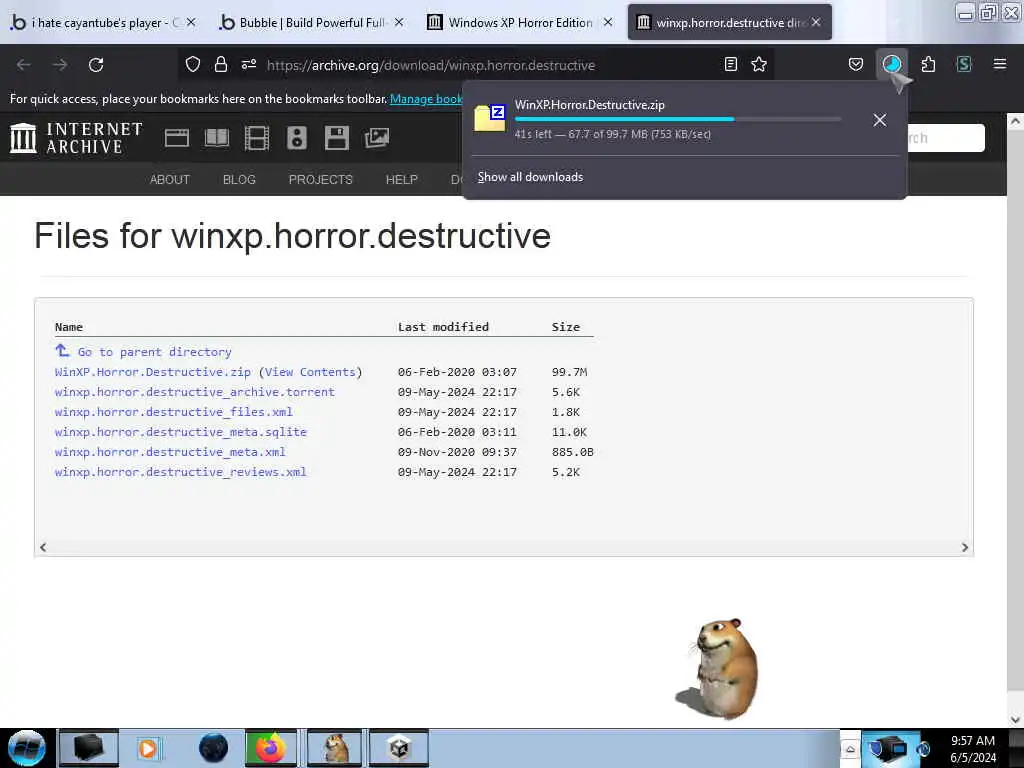Open the Images icon
This screenshot has width=1024, height=768.
[x=377, y=138]
